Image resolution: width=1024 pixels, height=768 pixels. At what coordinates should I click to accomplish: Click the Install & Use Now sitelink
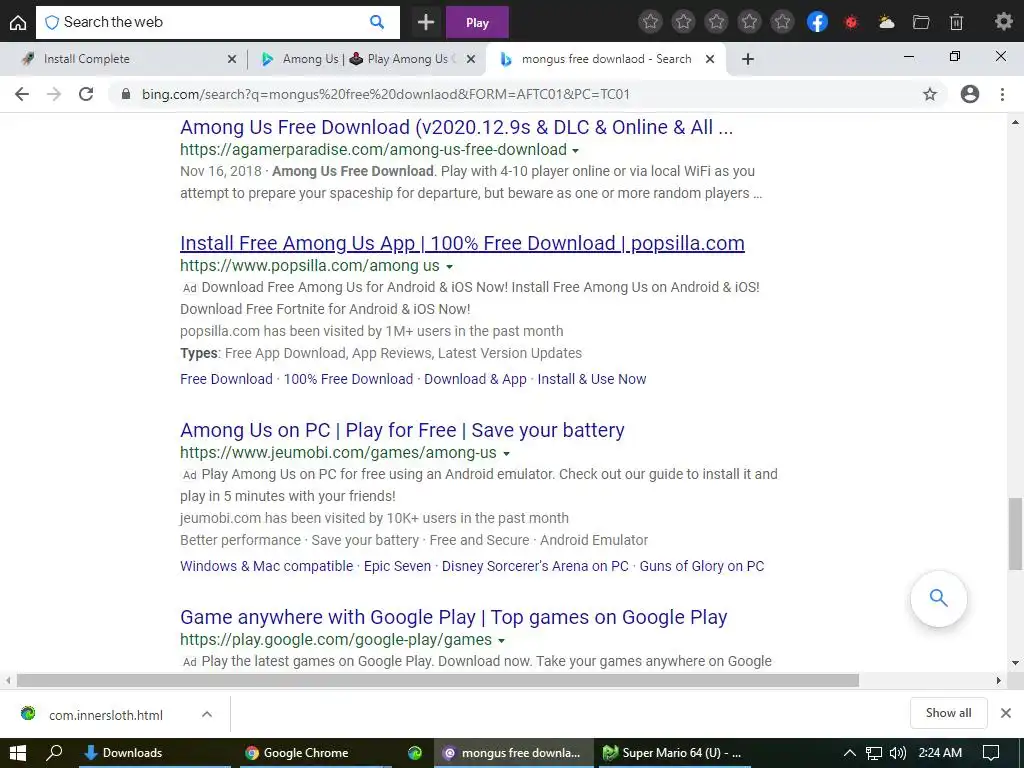coord(592,379)
